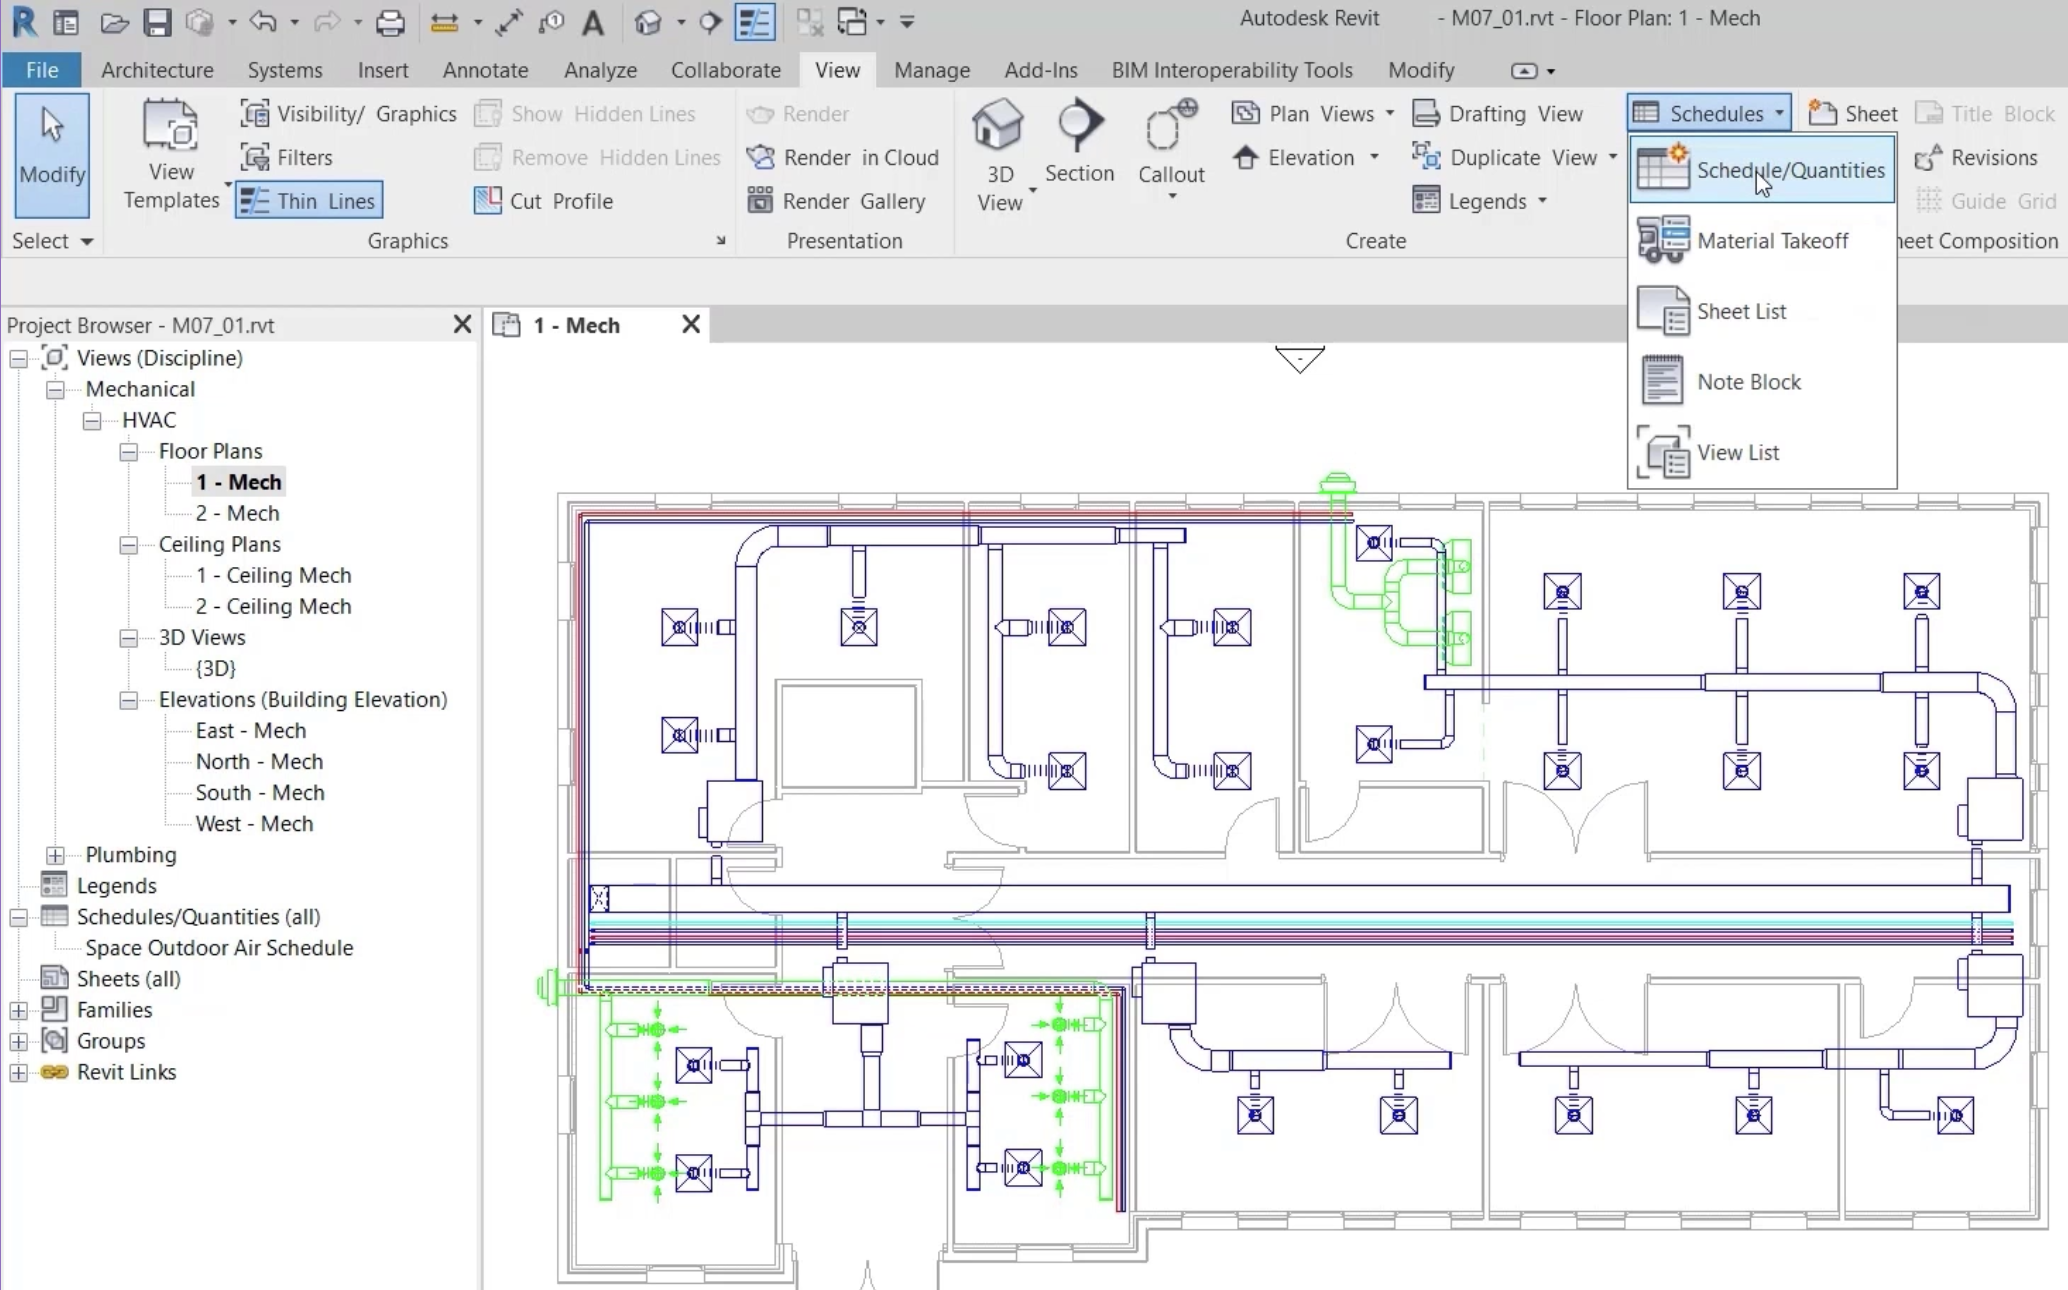Expand the Families tree node

click(x=19, y=1010)
